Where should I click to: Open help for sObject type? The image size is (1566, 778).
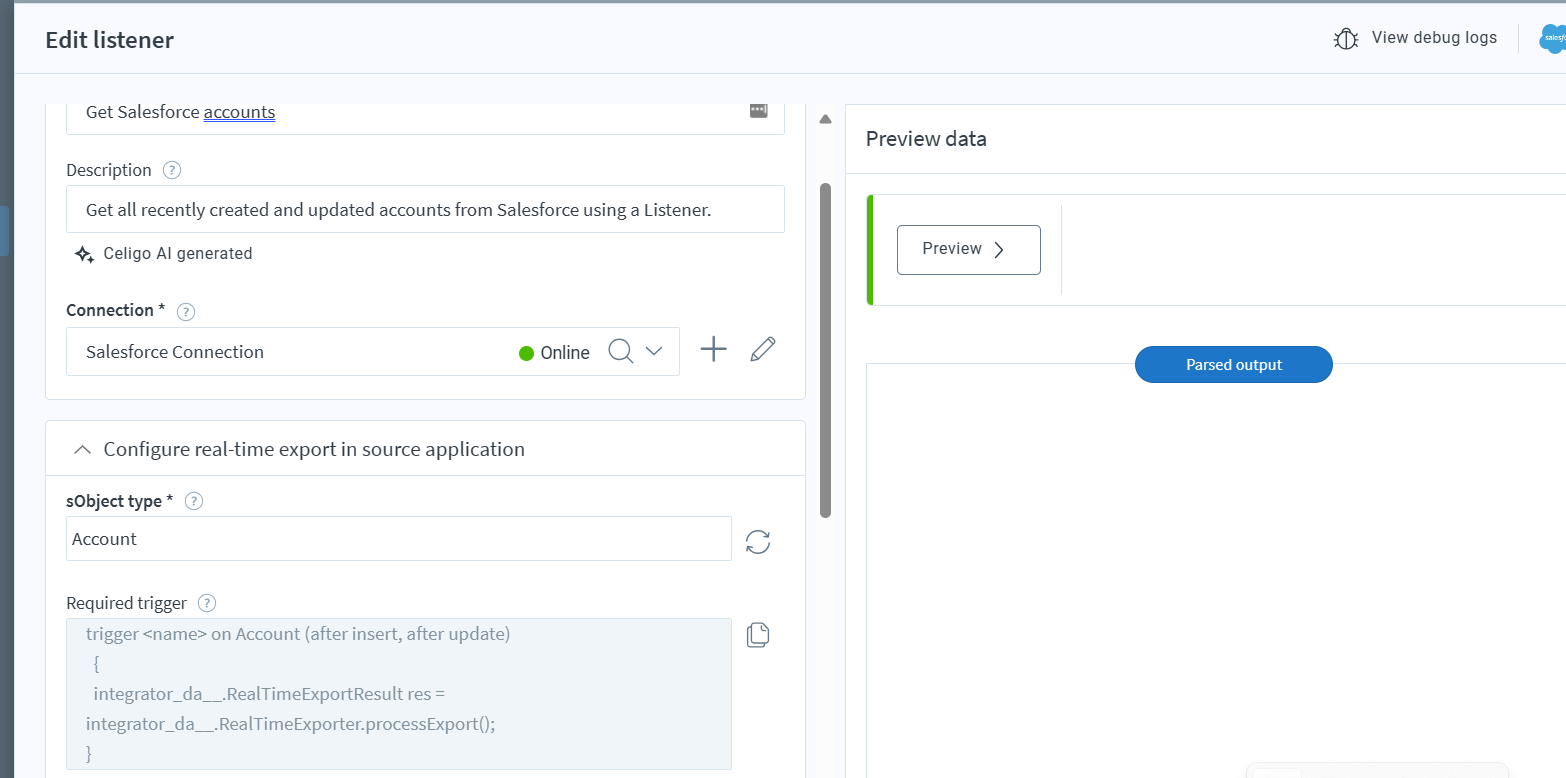(195, 501)
